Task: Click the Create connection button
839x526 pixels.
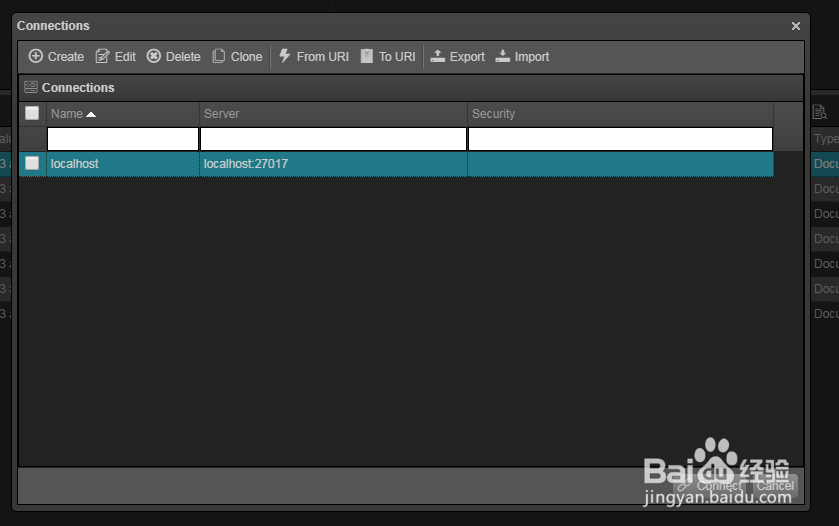Action: [56, 57]
